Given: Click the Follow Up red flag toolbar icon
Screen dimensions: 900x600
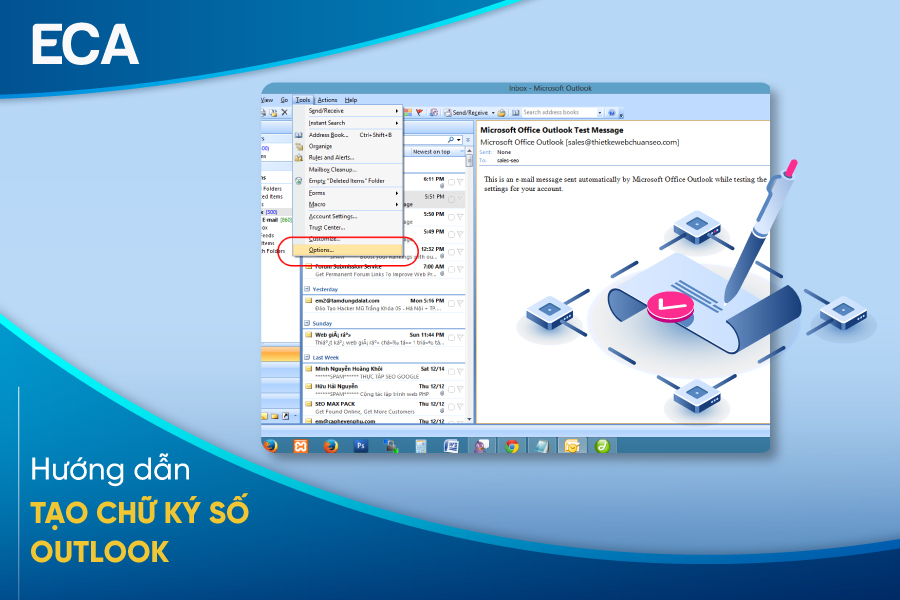Looking at the screenshot, I should (x=420, y=113).
